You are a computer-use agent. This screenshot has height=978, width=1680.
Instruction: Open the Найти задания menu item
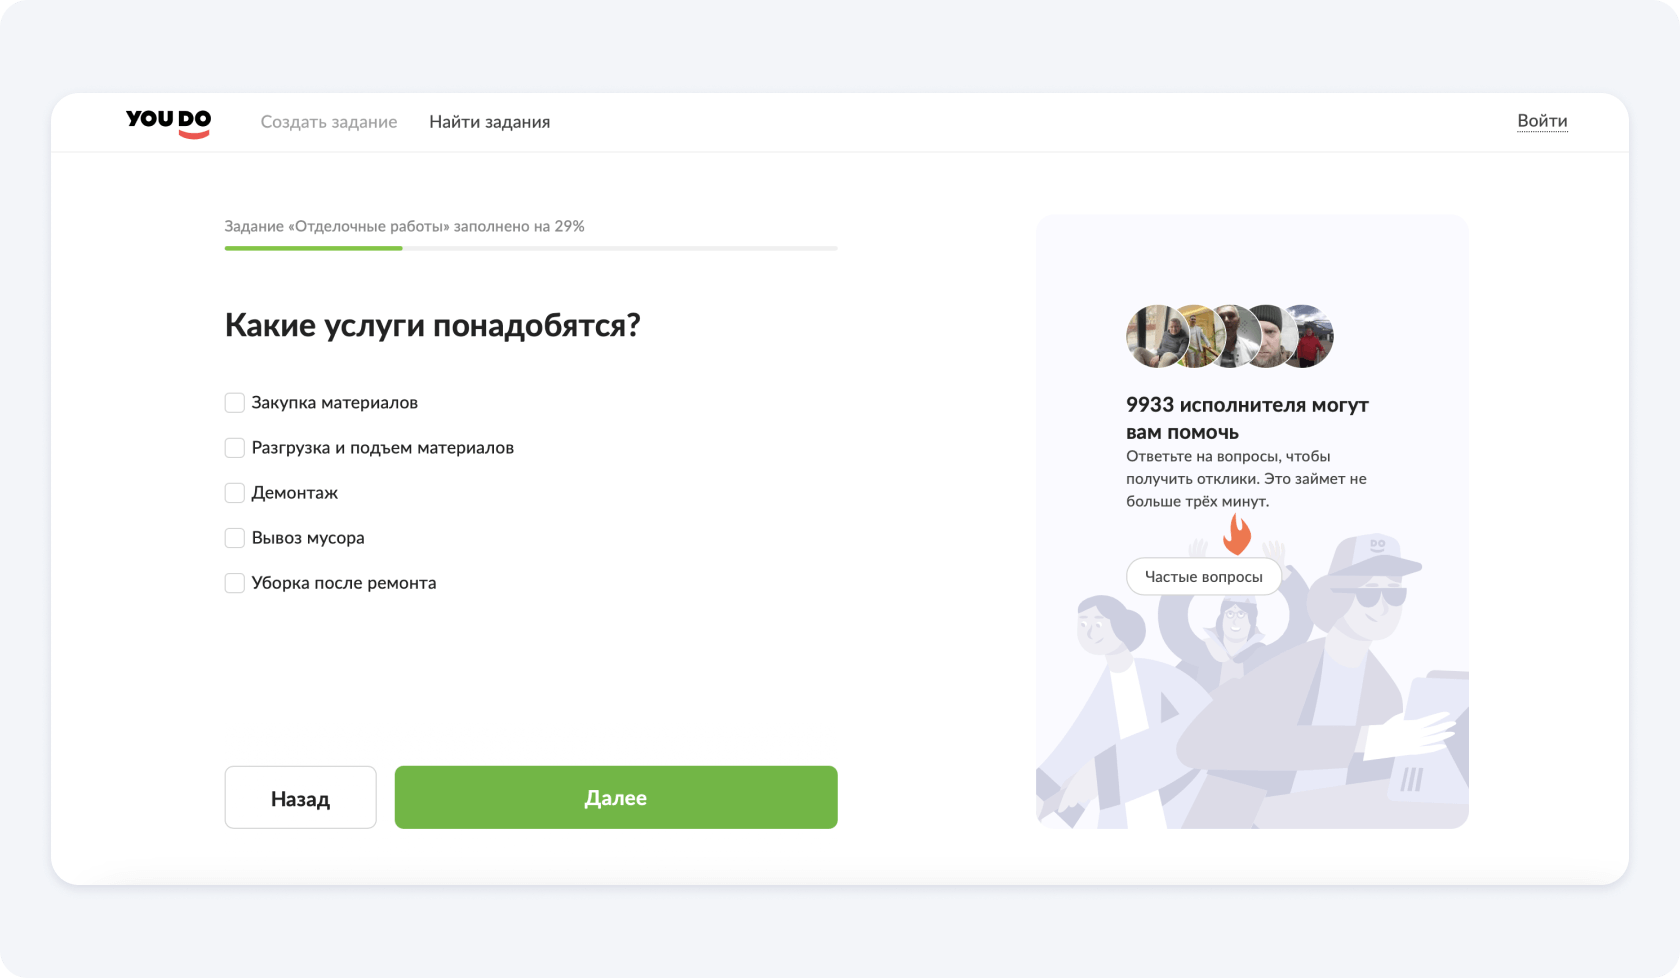[x=490, y=122]
